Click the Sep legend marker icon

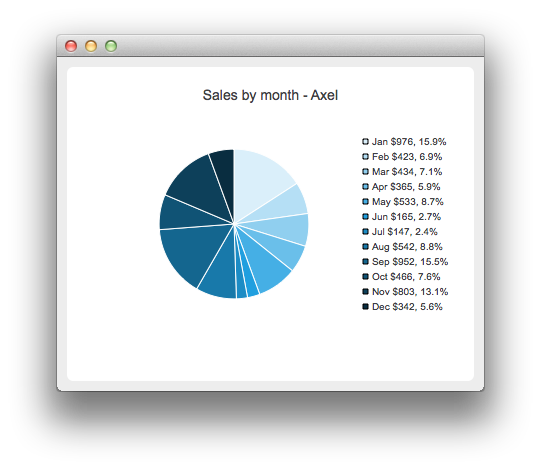(365, 262)
